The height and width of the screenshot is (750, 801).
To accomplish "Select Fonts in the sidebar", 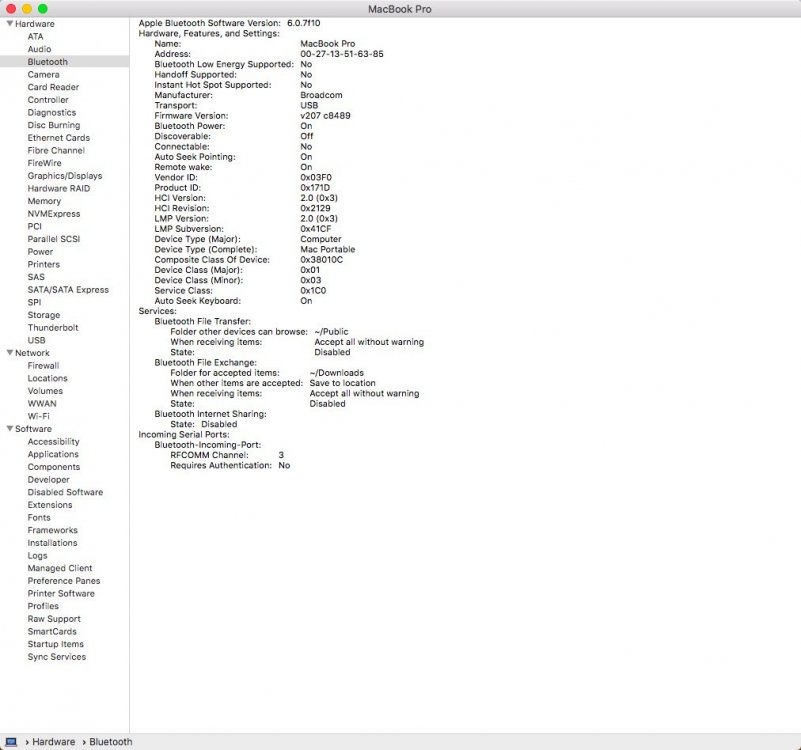I will tap(39, 518).
